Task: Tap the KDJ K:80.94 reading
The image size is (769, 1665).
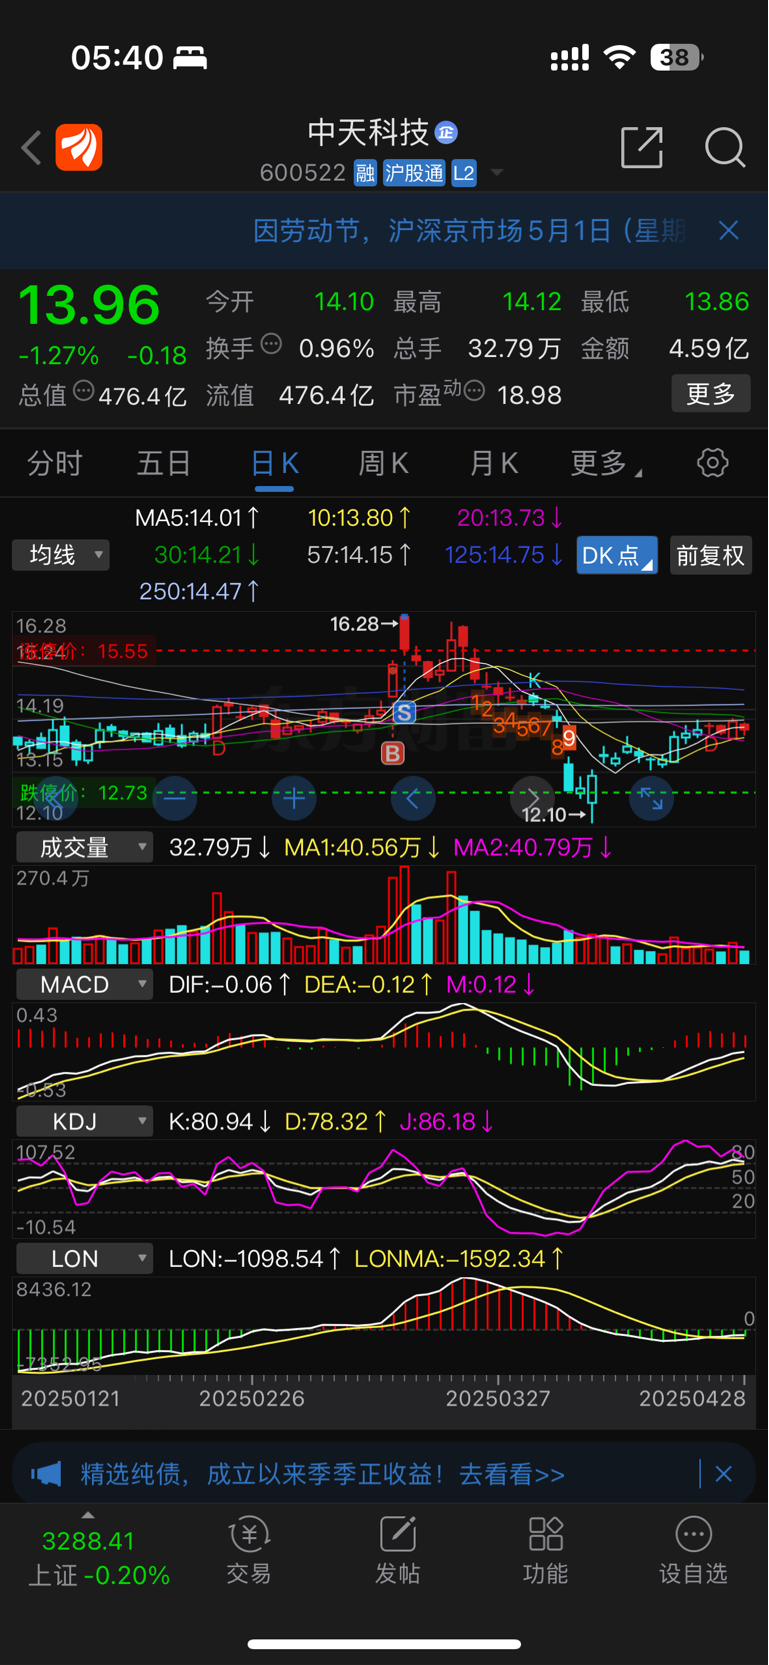Action: tap(220, 1122)
